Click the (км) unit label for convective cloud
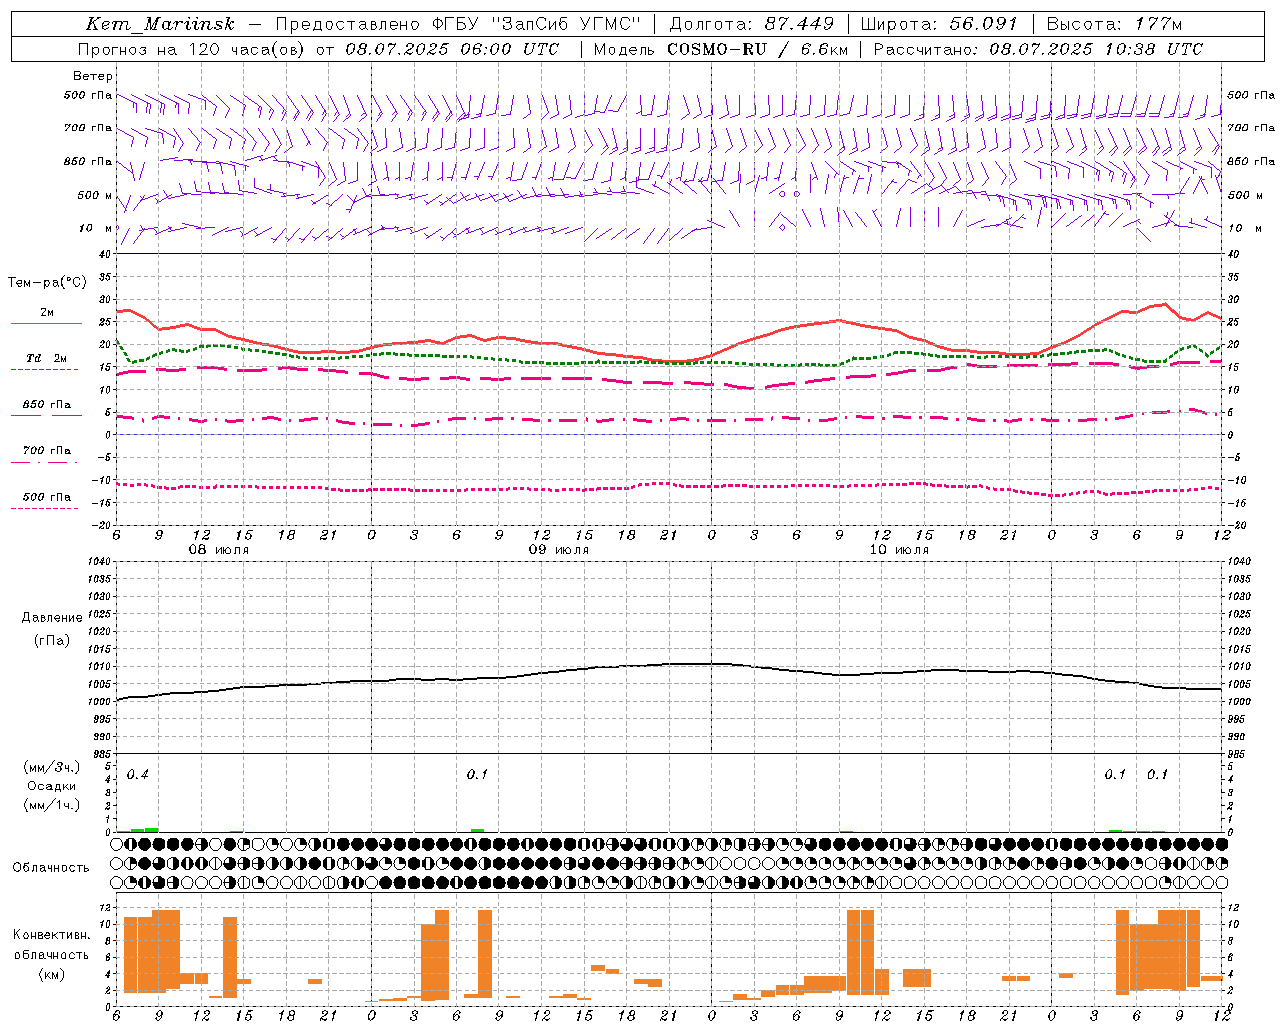Viewport: 1280px width, 1024px height. (52, 973)
